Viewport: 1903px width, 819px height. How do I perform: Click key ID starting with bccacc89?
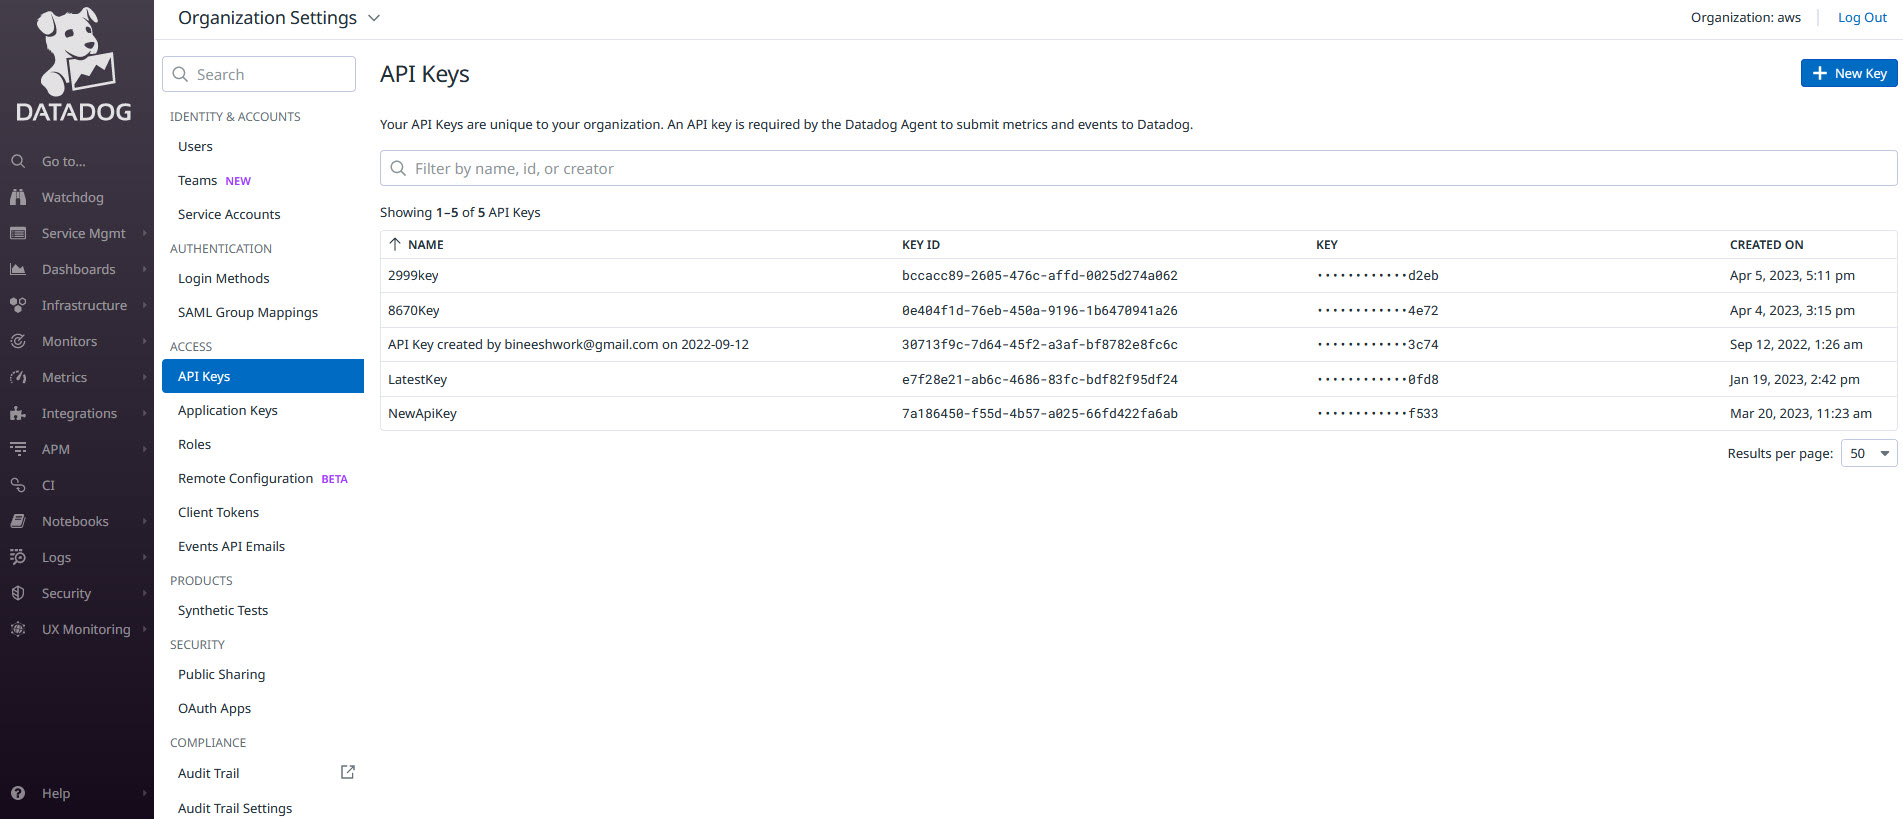(x=1040, y=275)
